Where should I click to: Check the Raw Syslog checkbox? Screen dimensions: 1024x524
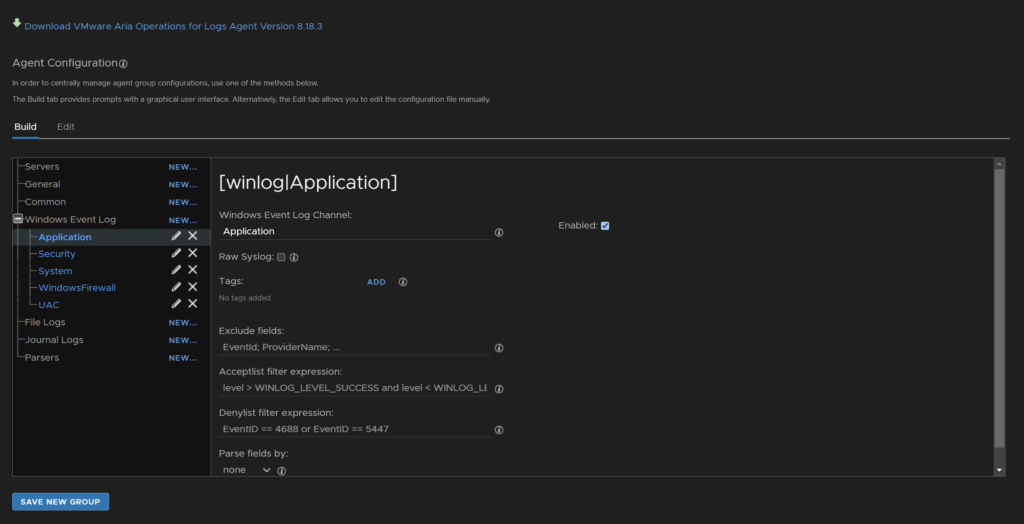(281, 257)
